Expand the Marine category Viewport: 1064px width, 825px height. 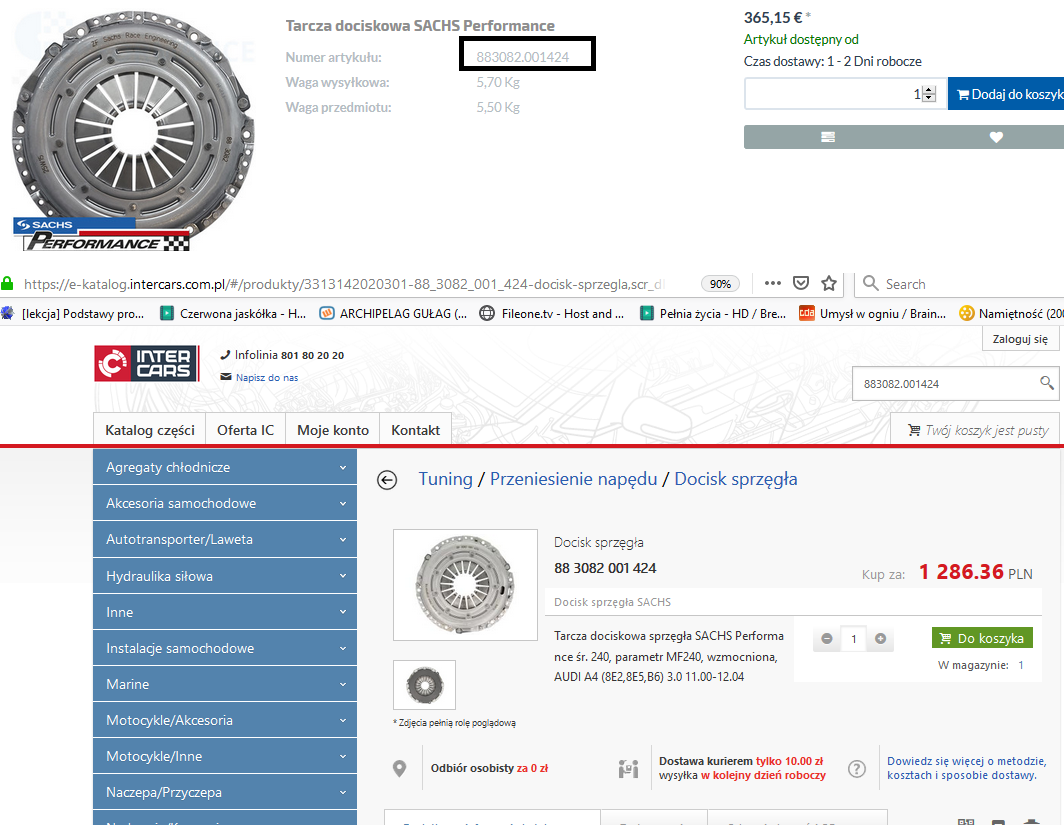point(225,684)
